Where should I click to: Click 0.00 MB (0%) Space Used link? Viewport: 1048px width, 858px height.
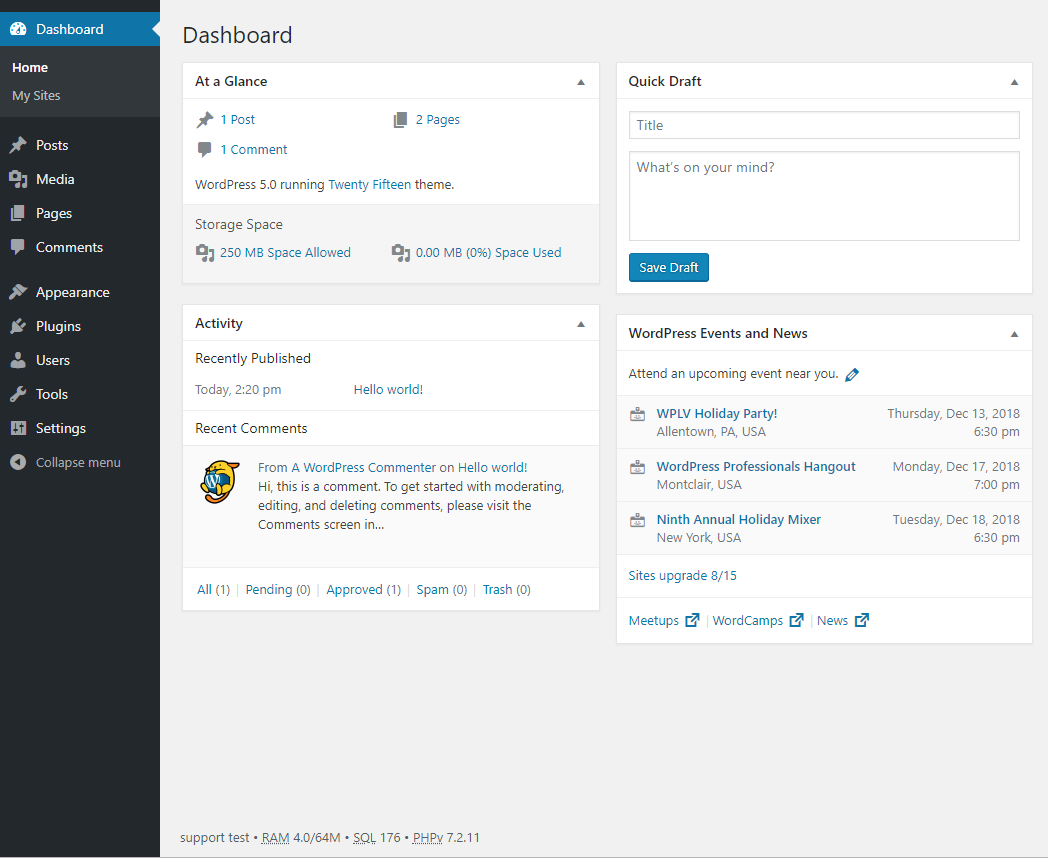tap(489, 253)
